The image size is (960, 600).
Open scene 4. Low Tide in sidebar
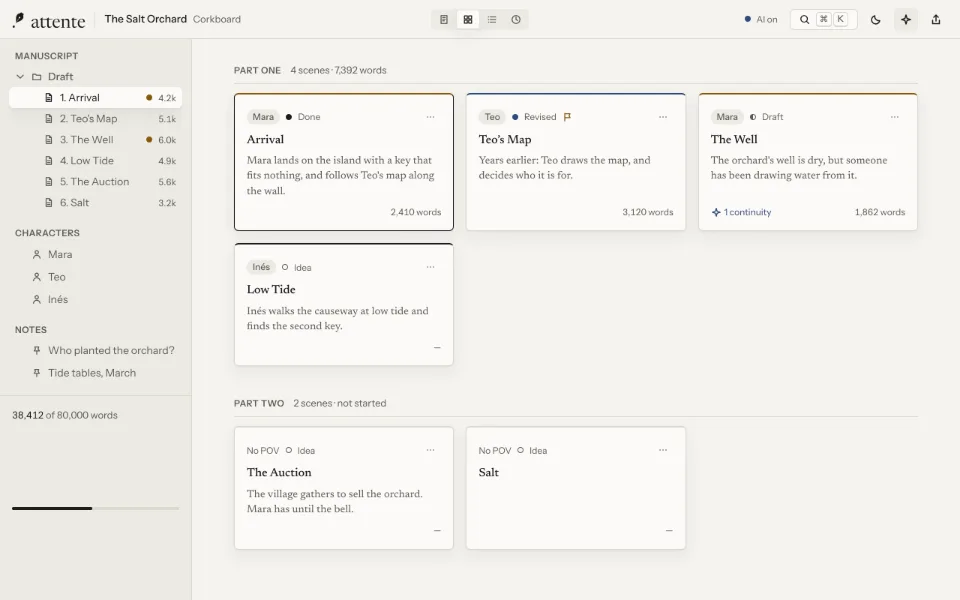96,160
